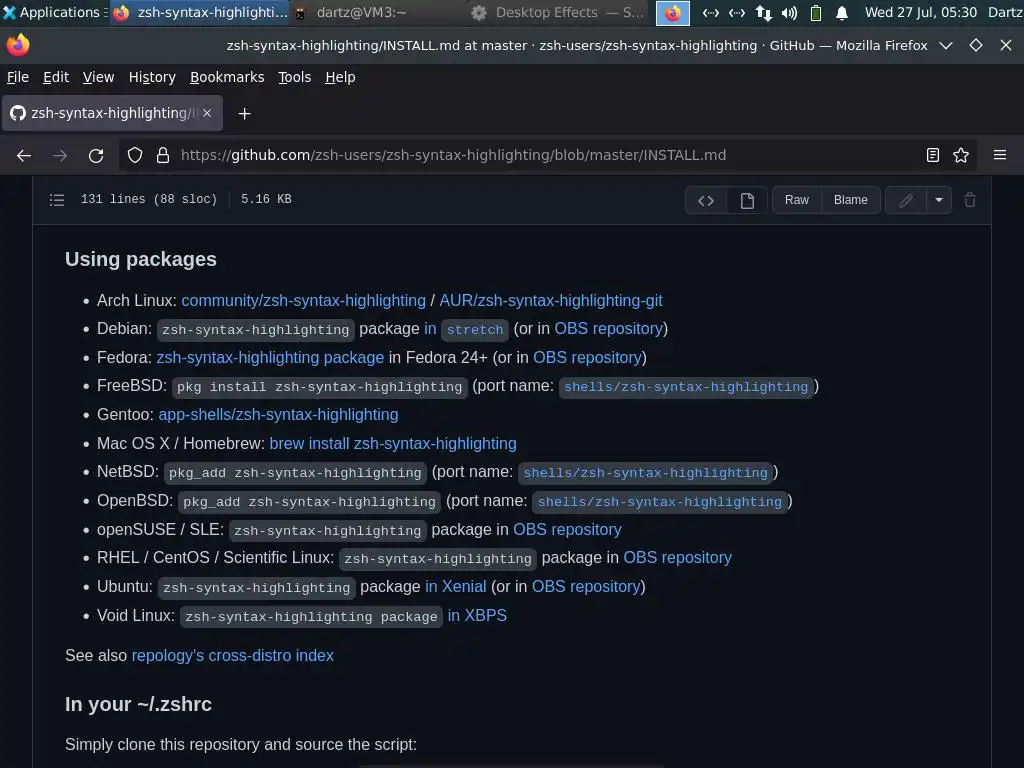Open the Tools menu
1024x768 pixels.
pos(295,77)
